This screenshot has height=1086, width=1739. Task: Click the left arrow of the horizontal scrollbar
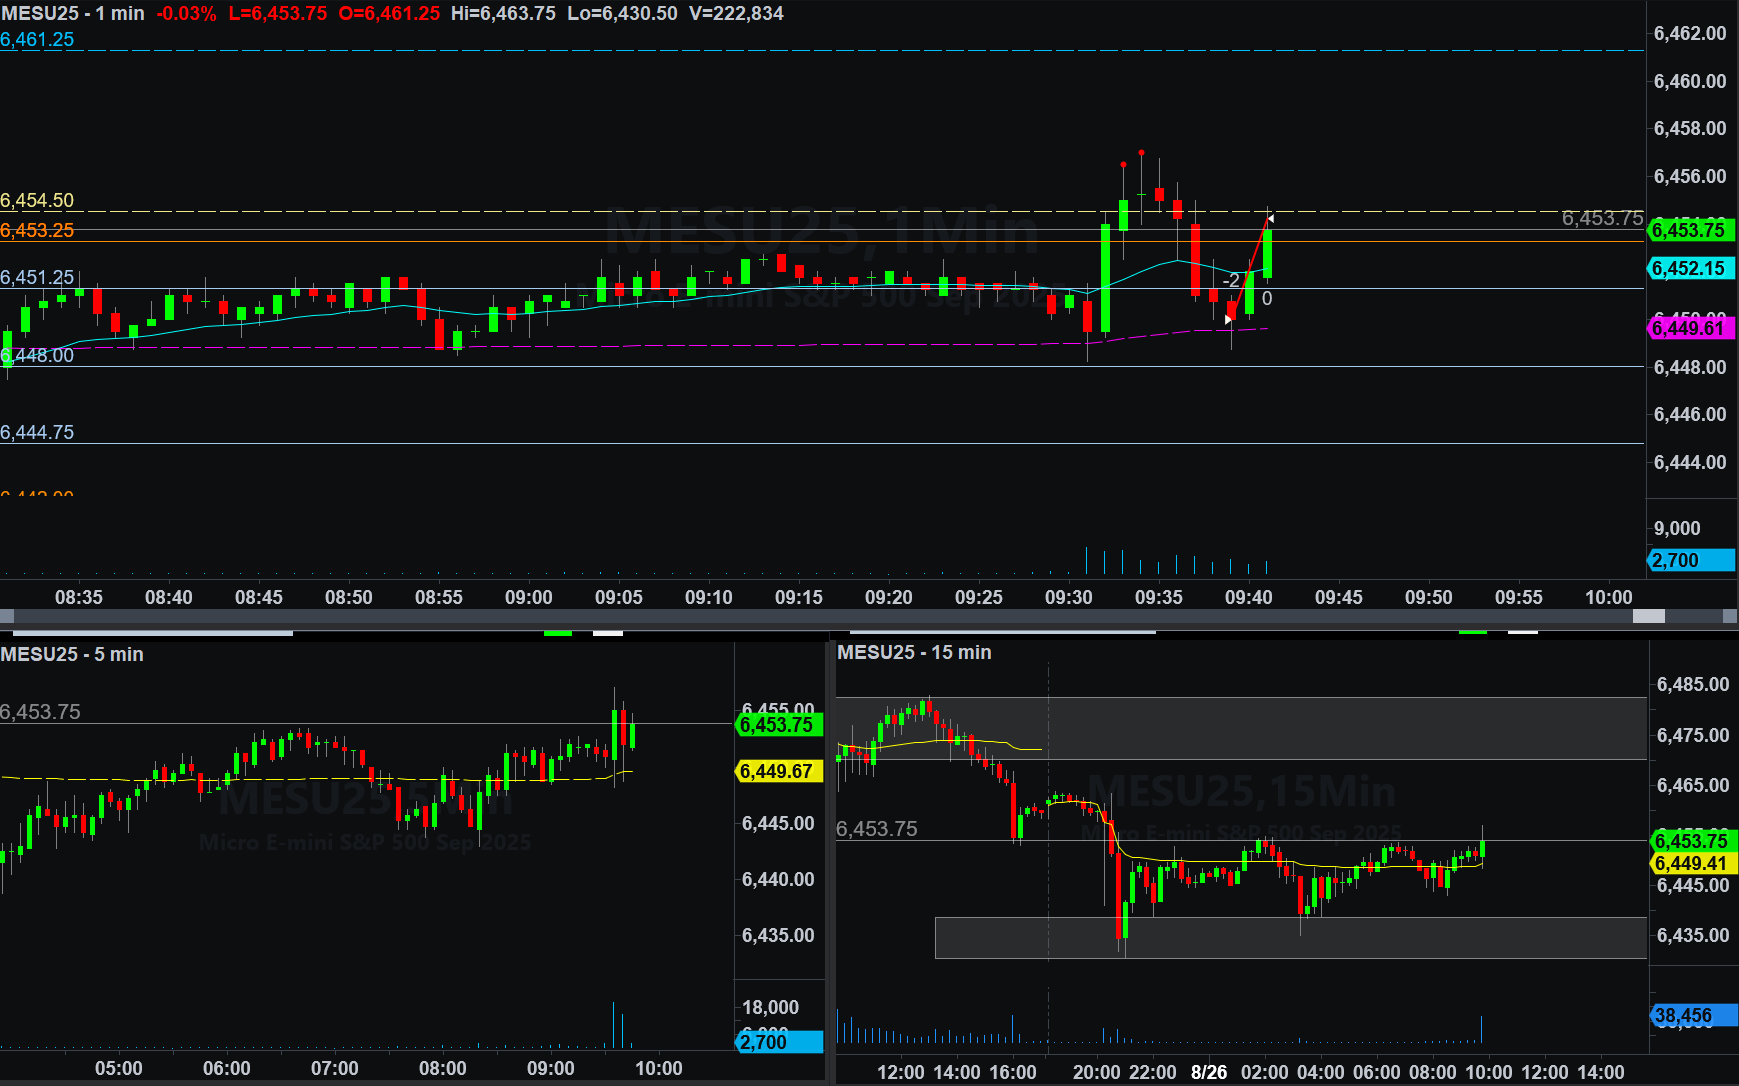7,616
